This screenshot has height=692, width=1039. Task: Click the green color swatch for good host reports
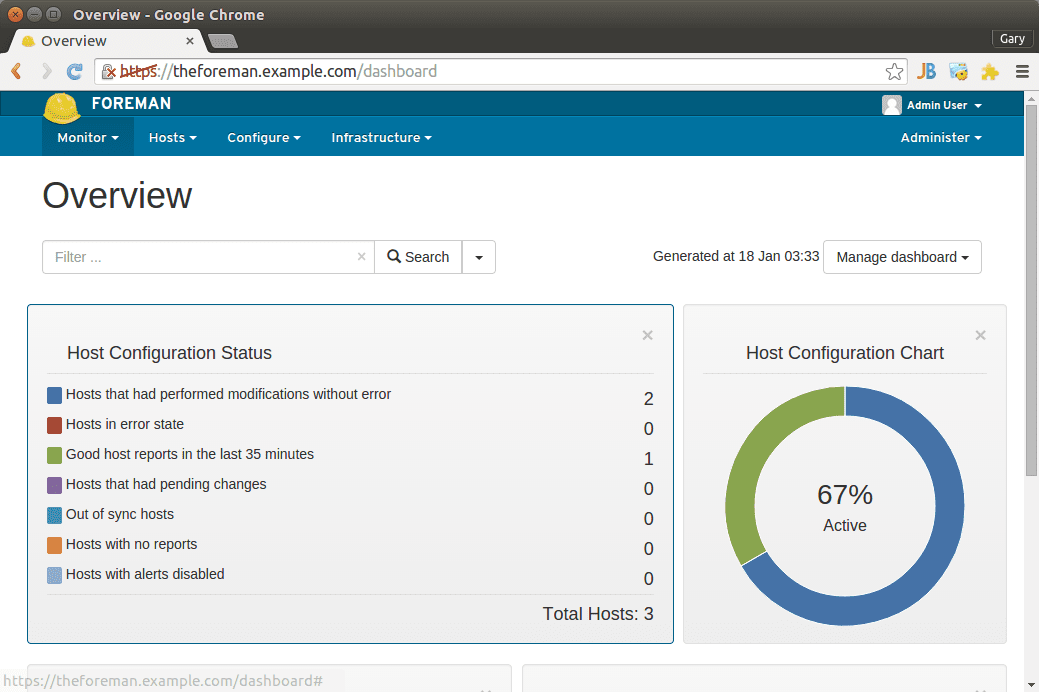55,455
